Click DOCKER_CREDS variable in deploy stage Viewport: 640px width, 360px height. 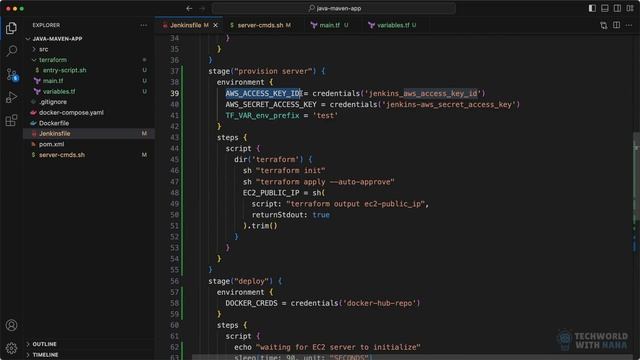click(x=251, y=303)
